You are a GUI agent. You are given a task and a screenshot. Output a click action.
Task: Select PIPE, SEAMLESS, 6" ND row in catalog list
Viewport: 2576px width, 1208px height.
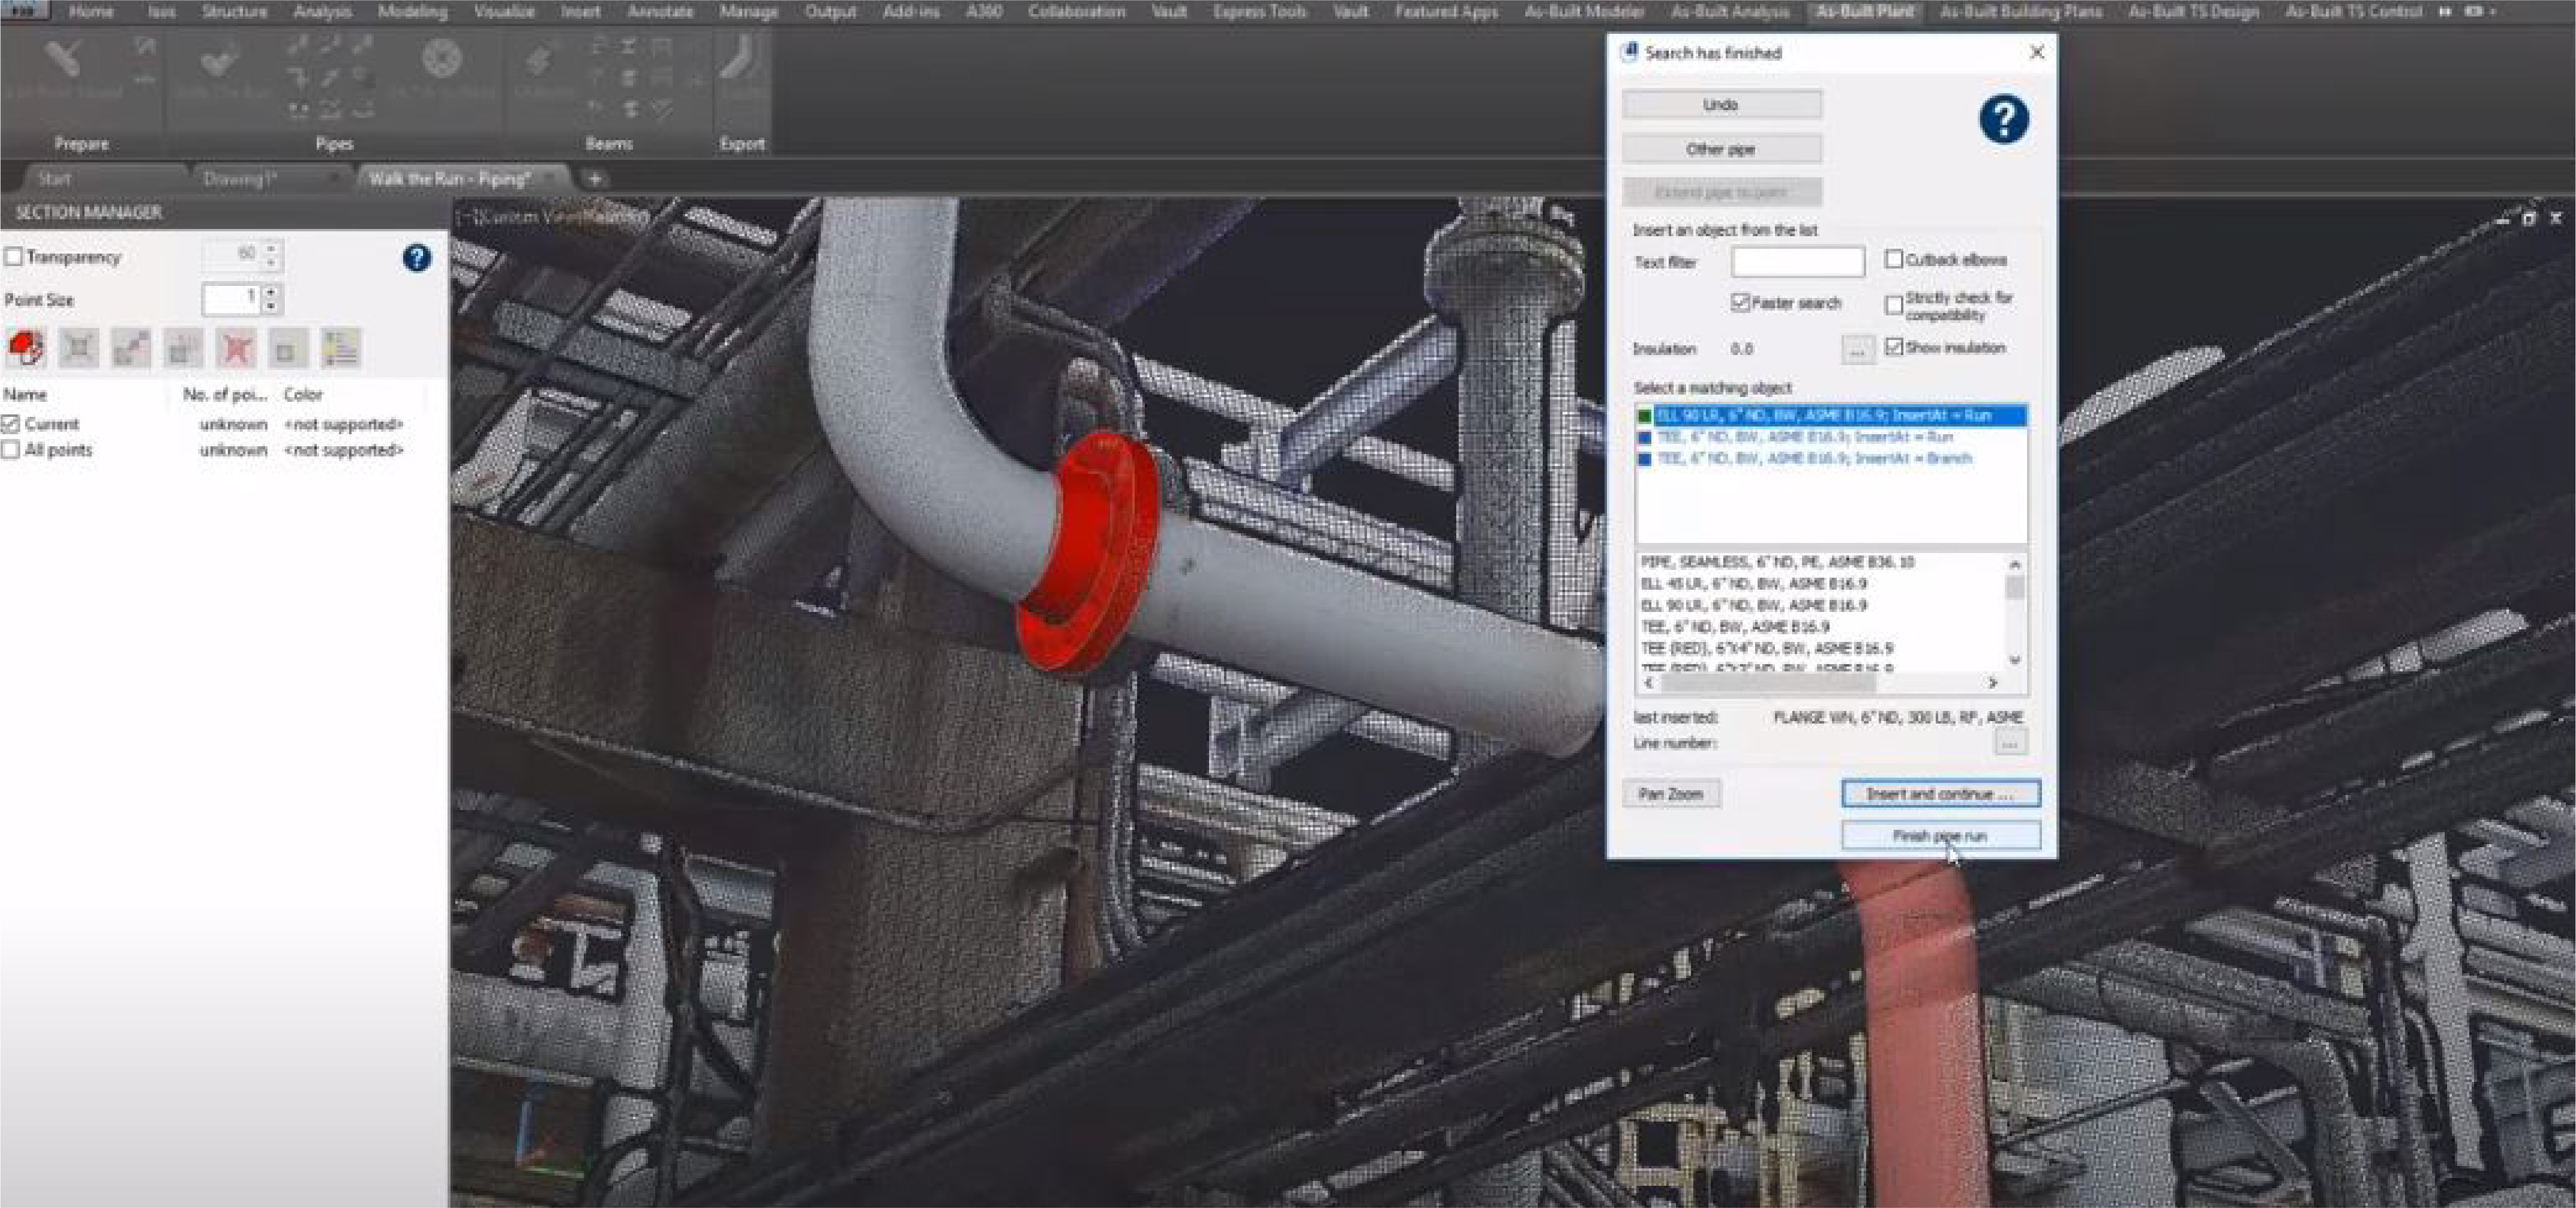click(x=1778, y=562)
